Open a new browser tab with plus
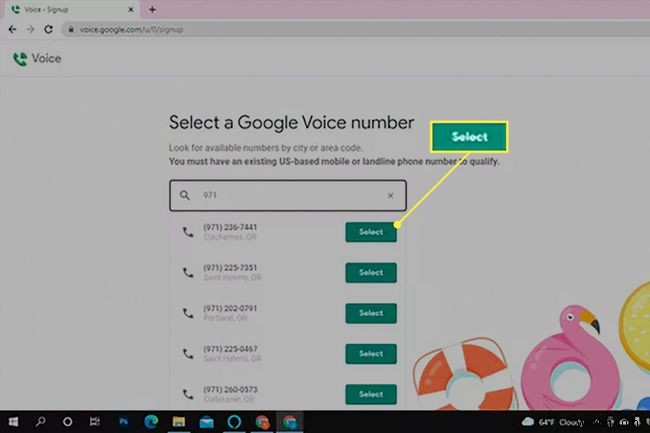The image size is (650, 433). pyautogui.click(x=152, y=9)
